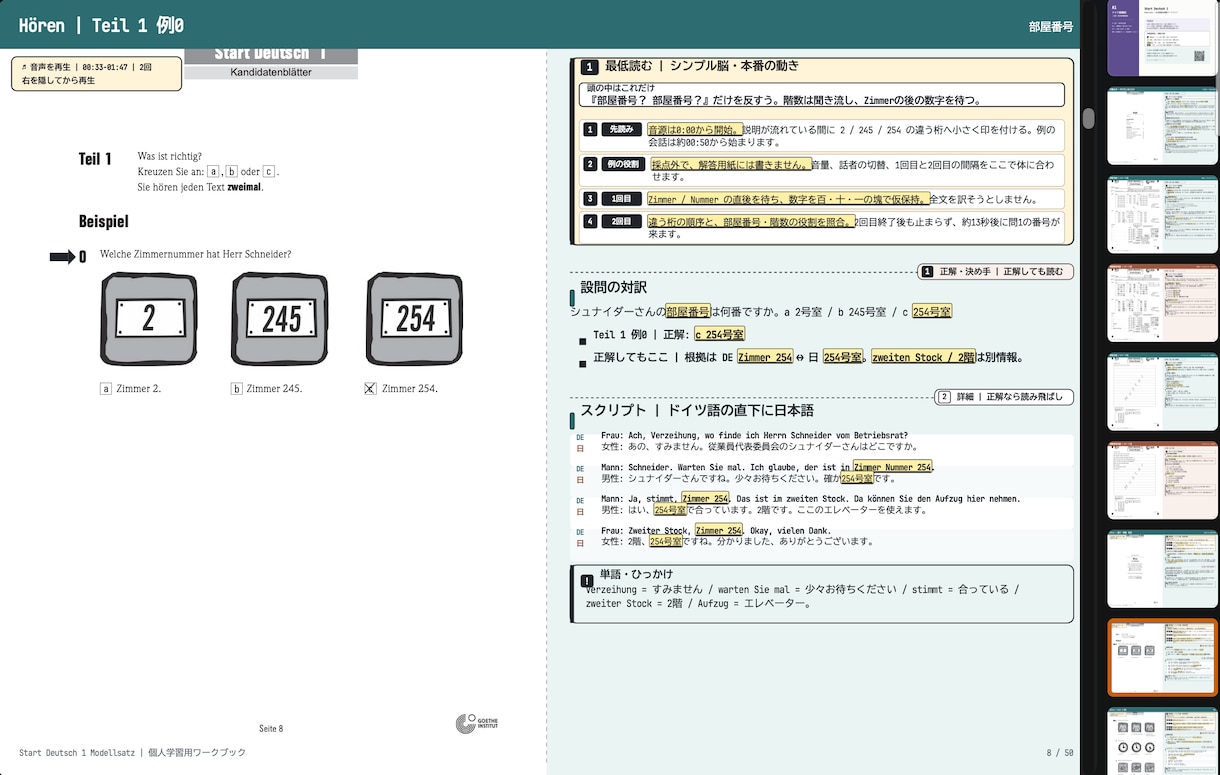Open the fifth page thumbnail in sidebar
The width and height of the screenshot is (1220, 775).
pos(1162,391)
